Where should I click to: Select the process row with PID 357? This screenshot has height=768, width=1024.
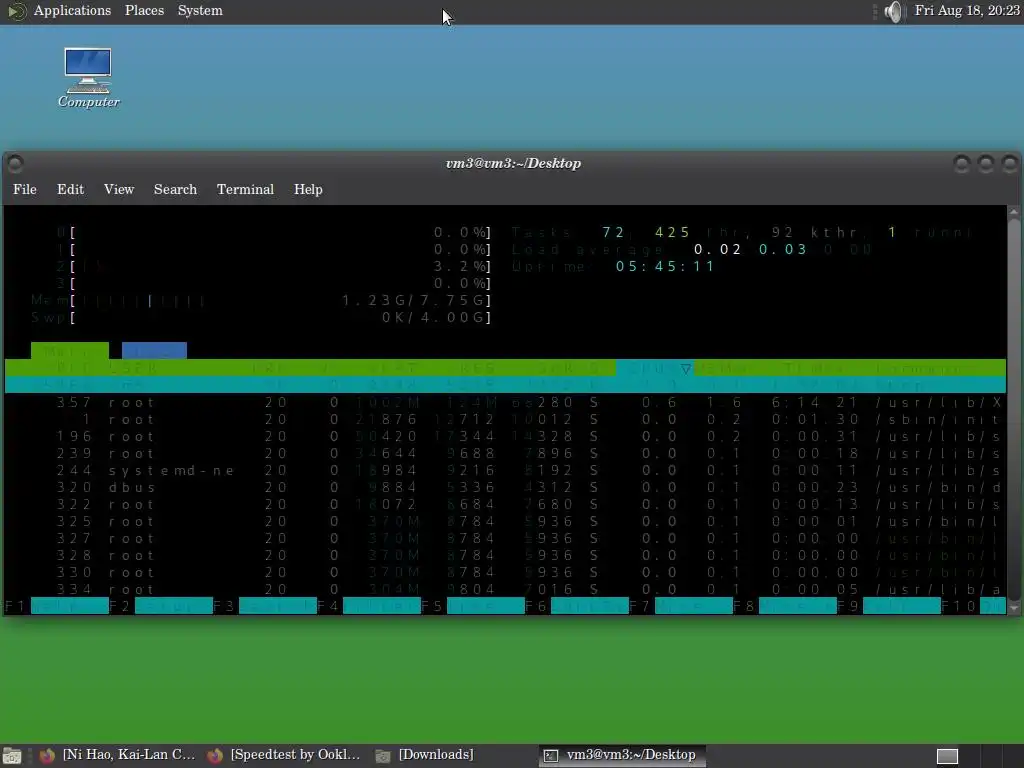[505, 402]
